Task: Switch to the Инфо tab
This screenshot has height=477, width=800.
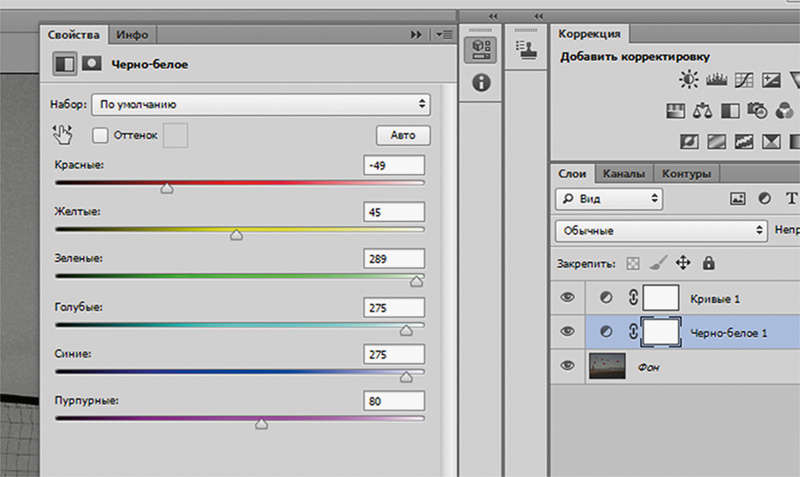Action: point(132,34)
